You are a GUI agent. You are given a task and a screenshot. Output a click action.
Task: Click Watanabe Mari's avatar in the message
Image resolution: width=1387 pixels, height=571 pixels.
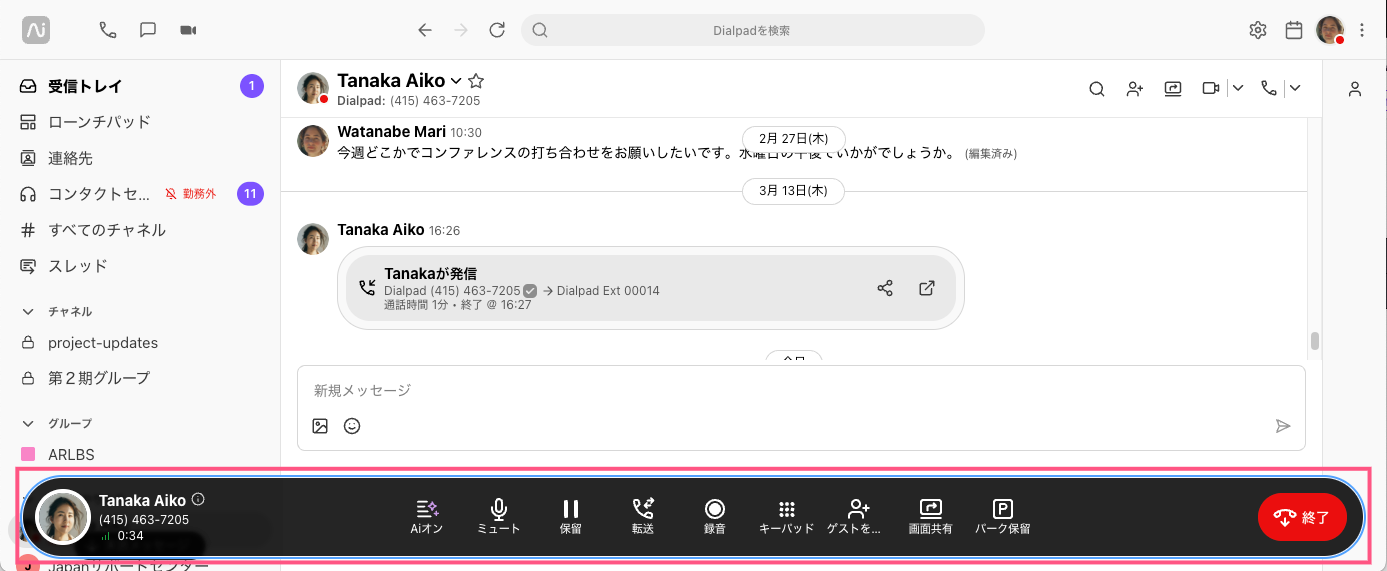(313, 141)
